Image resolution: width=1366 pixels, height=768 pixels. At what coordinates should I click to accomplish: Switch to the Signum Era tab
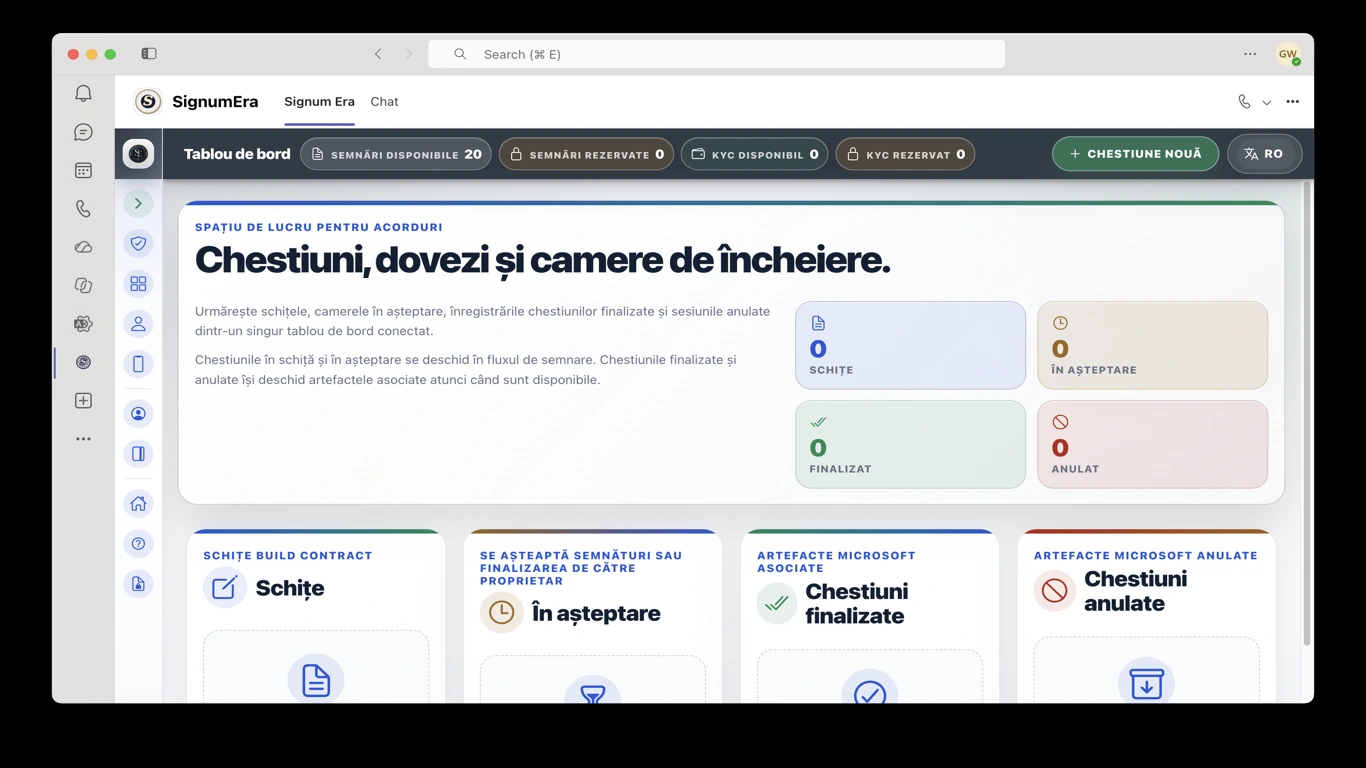coord(319,101)
